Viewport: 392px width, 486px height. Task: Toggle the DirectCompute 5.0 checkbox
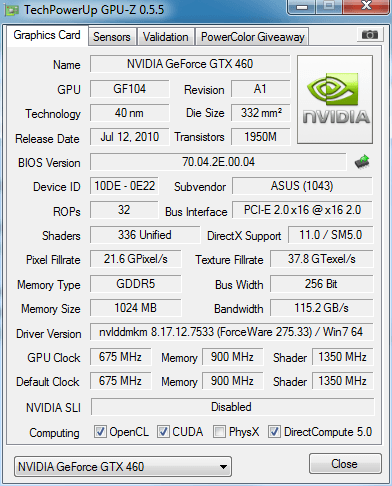274,431
